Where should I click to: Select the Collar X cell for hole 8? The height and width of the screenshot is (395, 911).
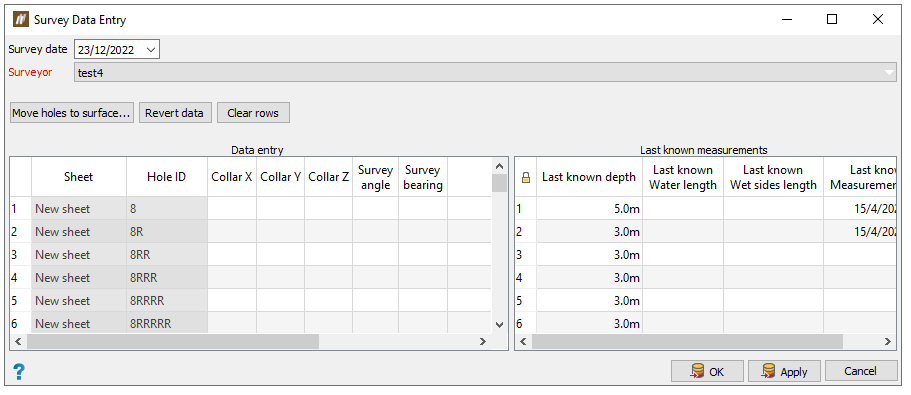232,208
